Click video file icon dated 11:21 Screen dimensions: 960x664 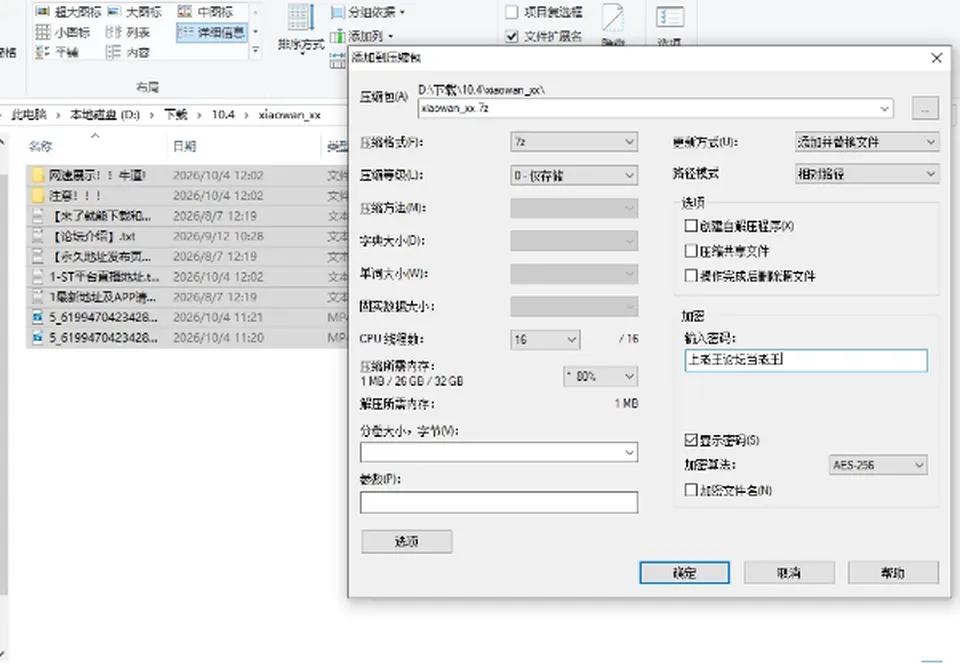(x=38, y=317)
